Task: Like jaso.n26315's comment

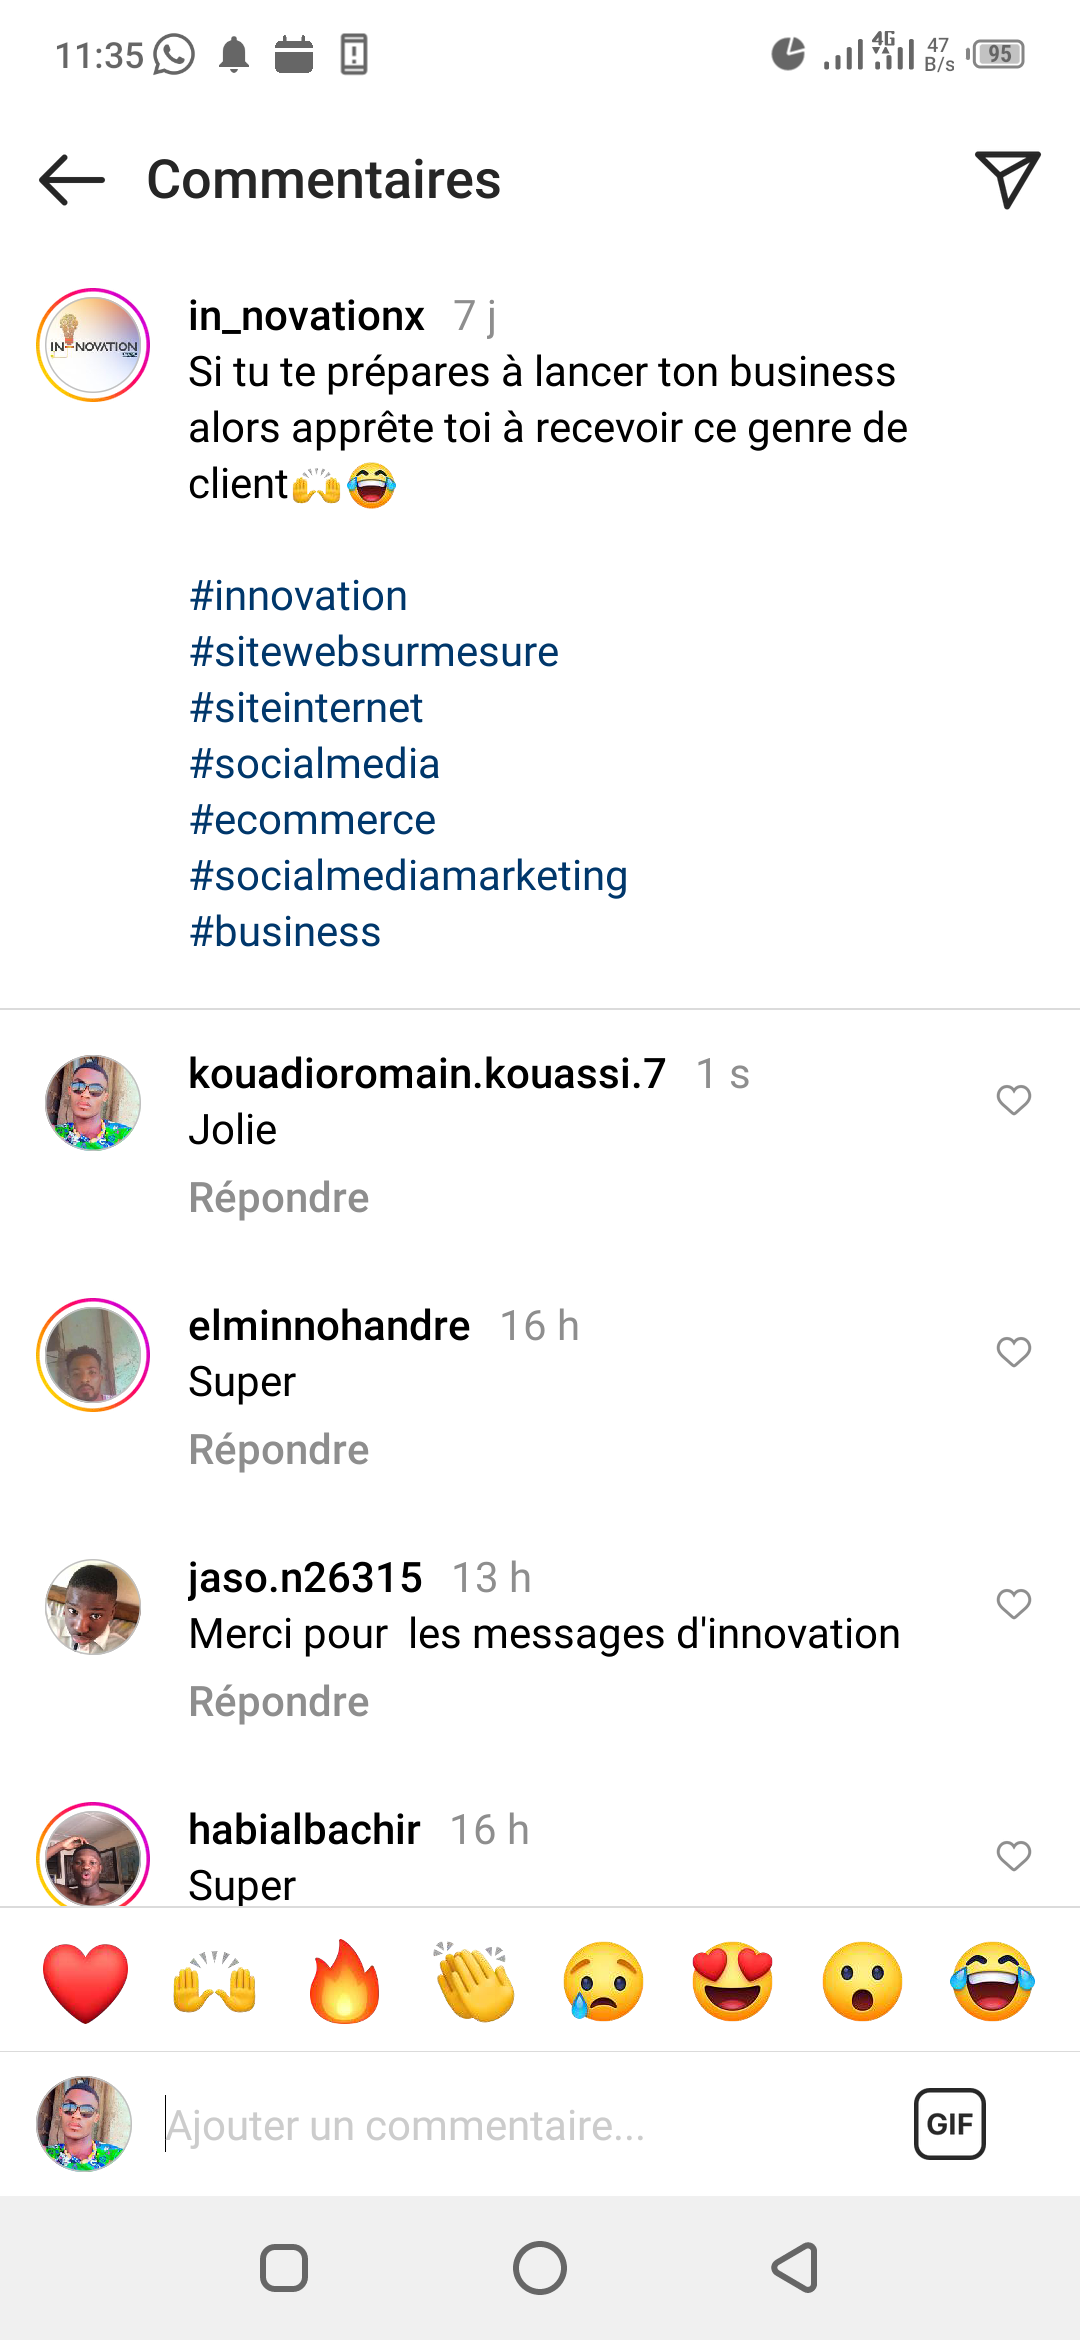Action: click(x=1013, y=1604)
